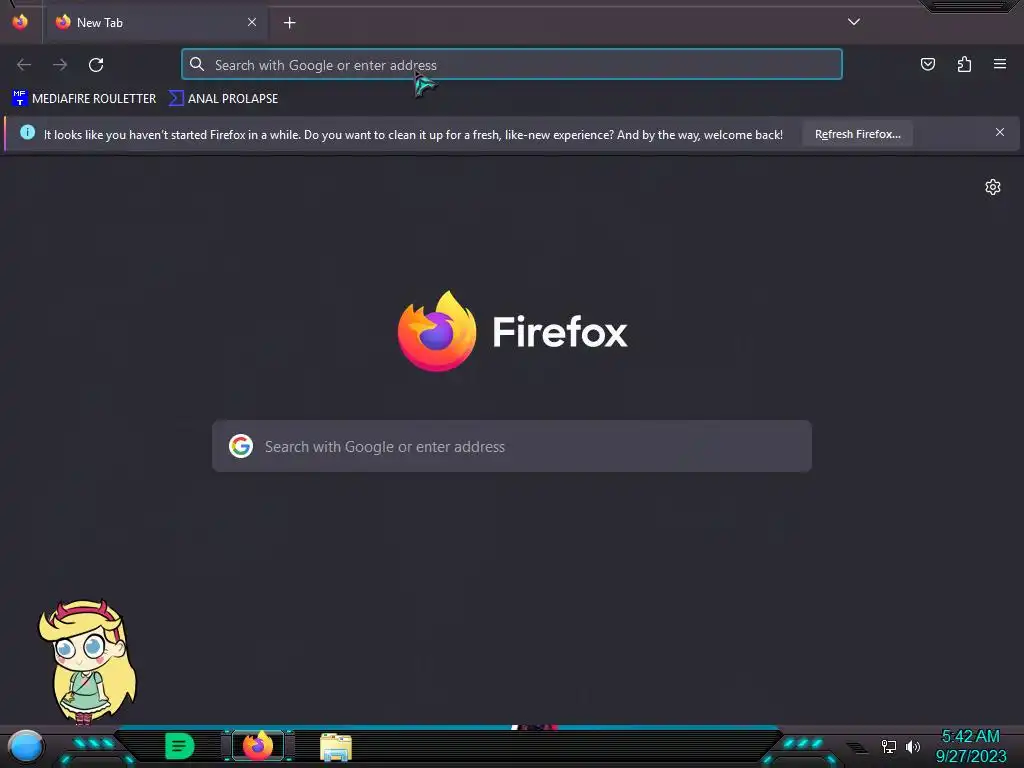Viewport: 1024px width, 768px height.
Task: Click the Google G icon in search box
Action: 241,447
